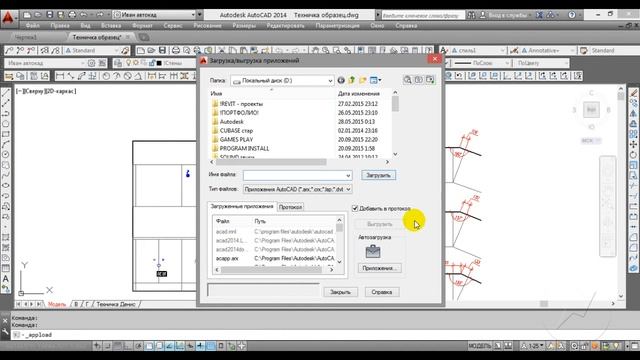This screenshot has height=360, width=640.
Task: Select the Загруженные приложения tab
Action: [x=242, y=207]
